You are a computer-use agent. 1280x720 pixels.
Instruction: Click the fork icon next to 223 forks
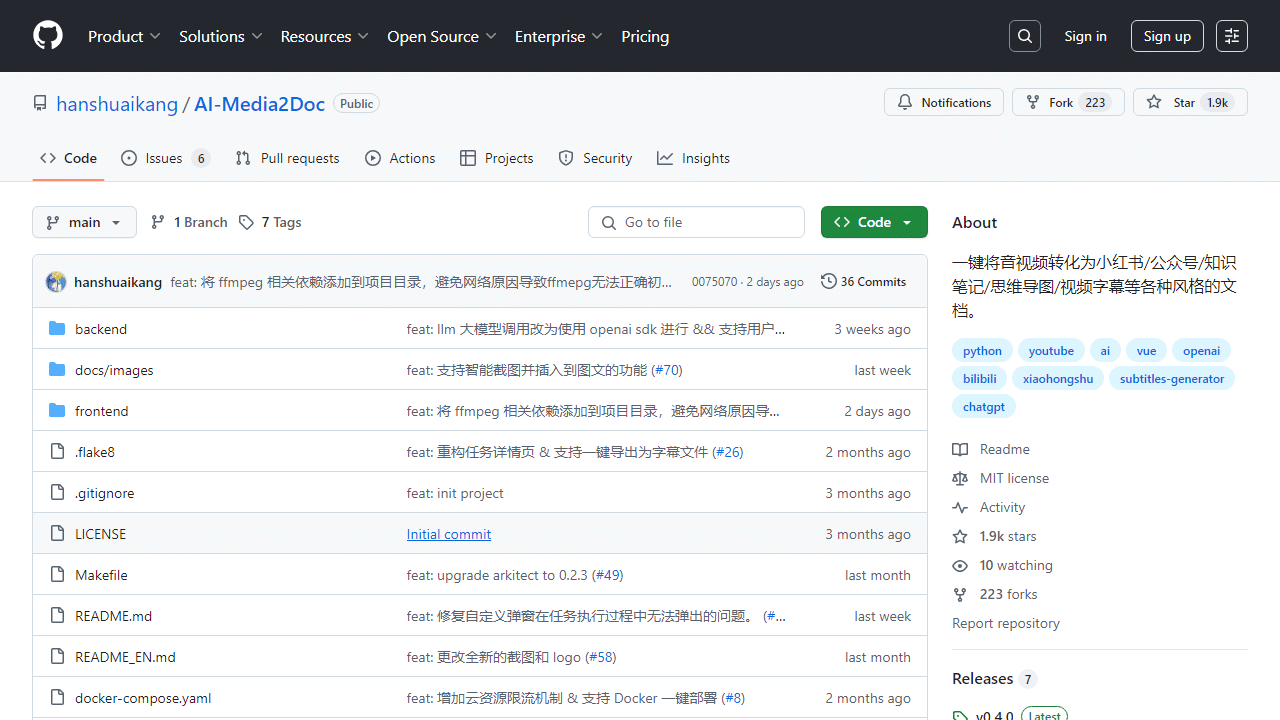point(960,594)
